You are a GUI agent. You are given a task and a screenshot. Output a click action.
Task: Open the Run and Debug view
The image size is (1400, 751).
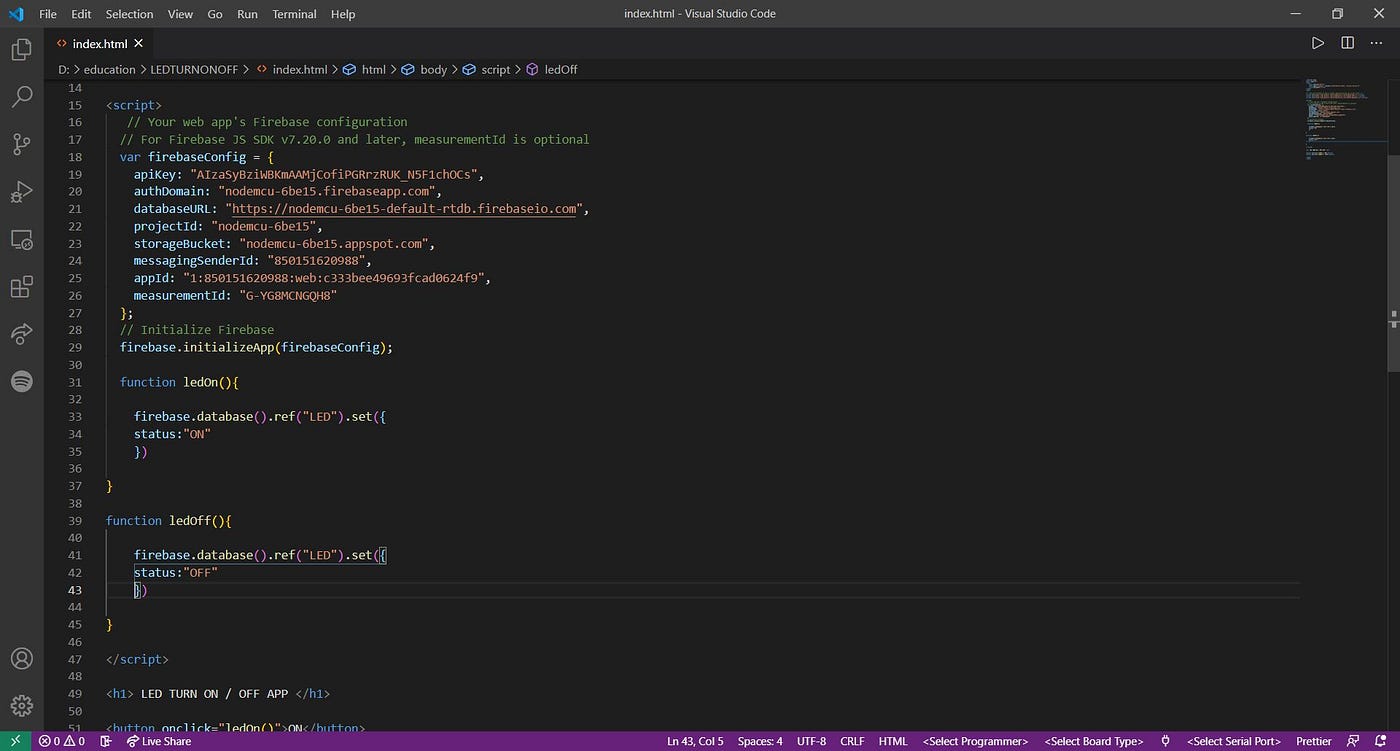(21, 192)
